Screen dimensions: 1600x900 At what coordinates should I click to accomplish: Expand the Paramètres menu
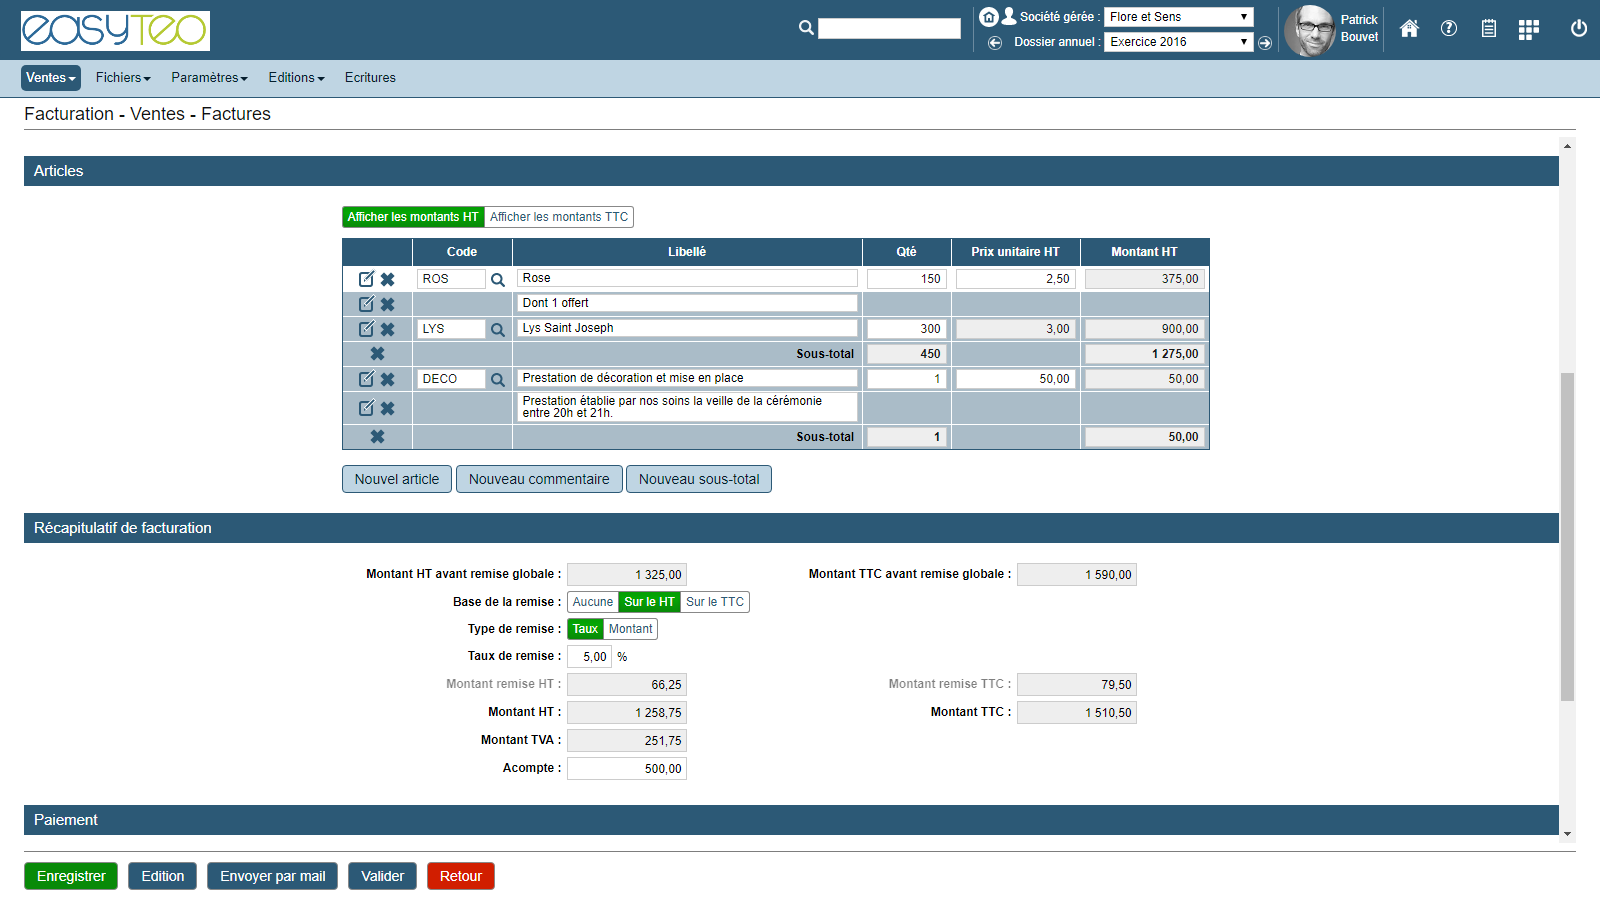point(209,78)
